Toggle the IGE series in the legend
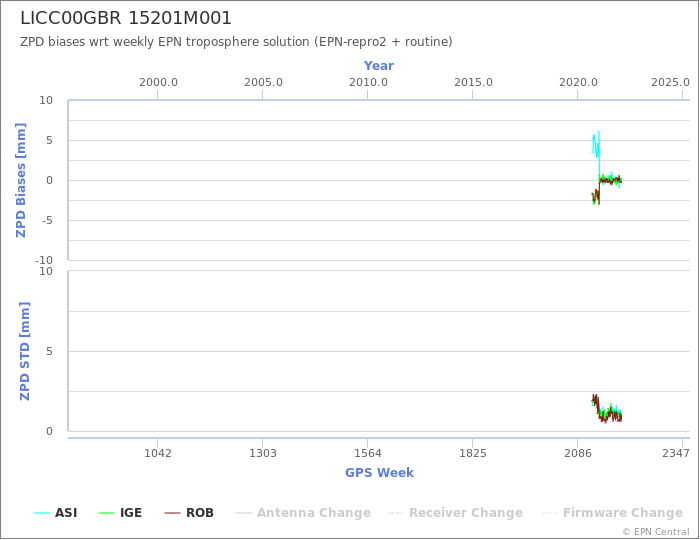Viewport: 700px width, 540px height. point(120,513)
